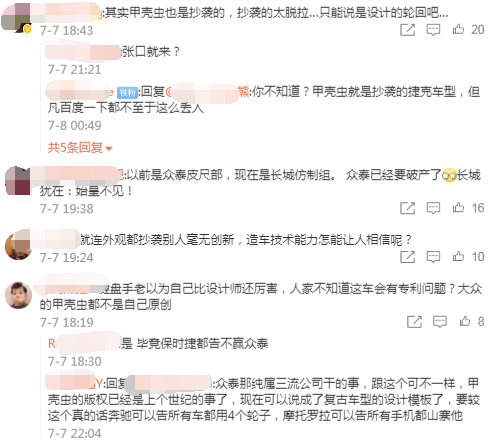Expand the 共5条回复 replies list
This screenshot has height=442, width=500.
[x=80, y=147]
